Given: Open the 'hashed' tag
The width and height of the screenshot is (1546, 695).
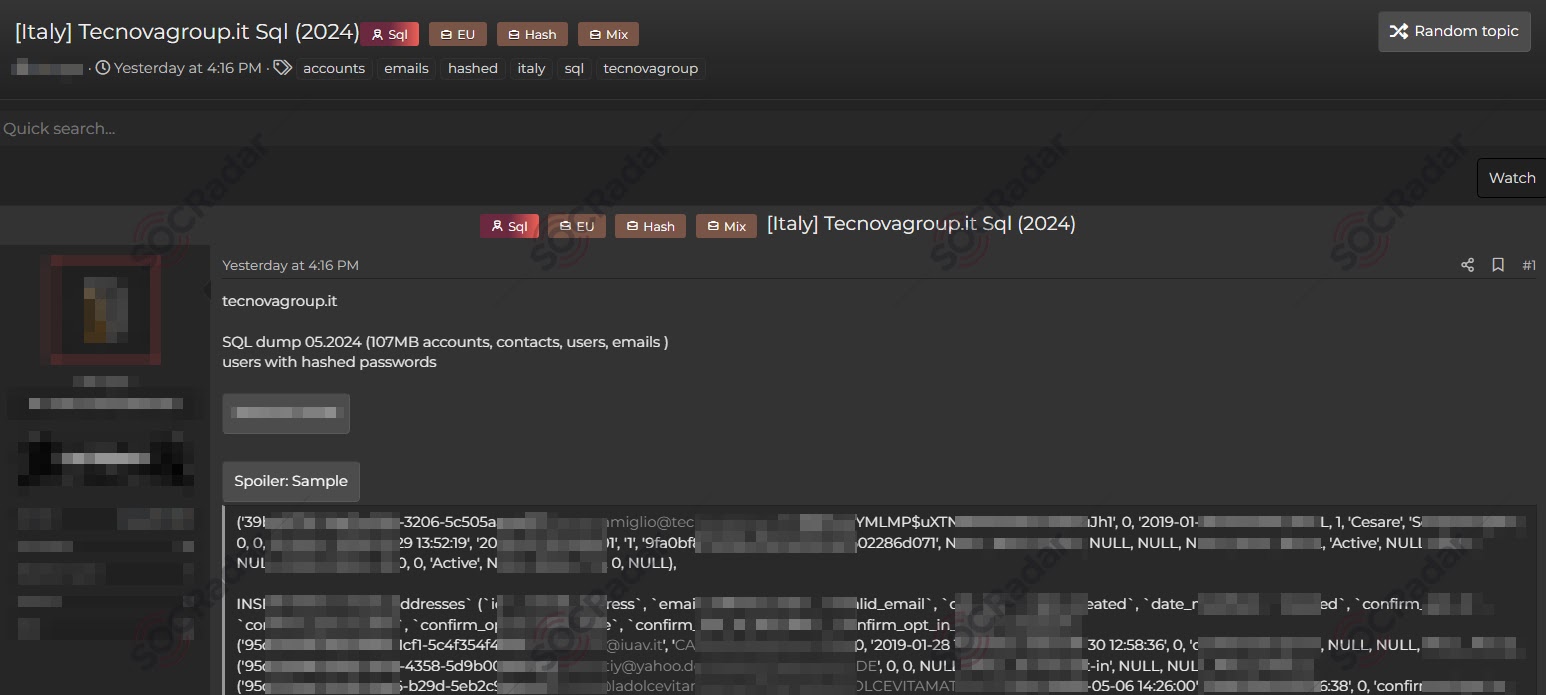Looking at the screenshot, I should 473,68.
